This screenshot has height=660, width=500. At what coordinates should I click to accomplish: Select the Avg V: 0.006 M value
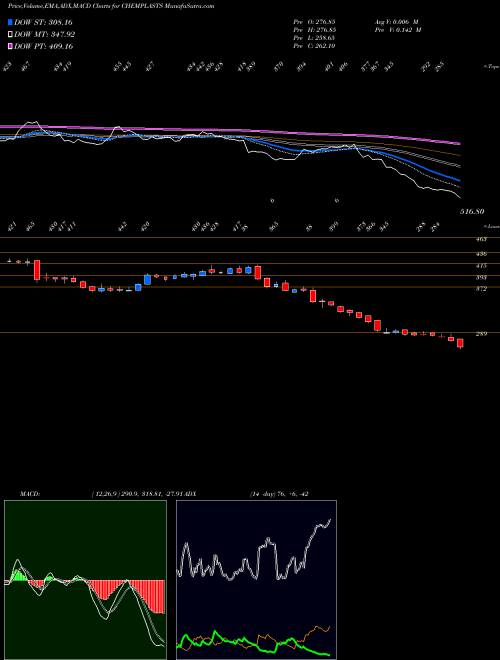(x=398, y=22)
